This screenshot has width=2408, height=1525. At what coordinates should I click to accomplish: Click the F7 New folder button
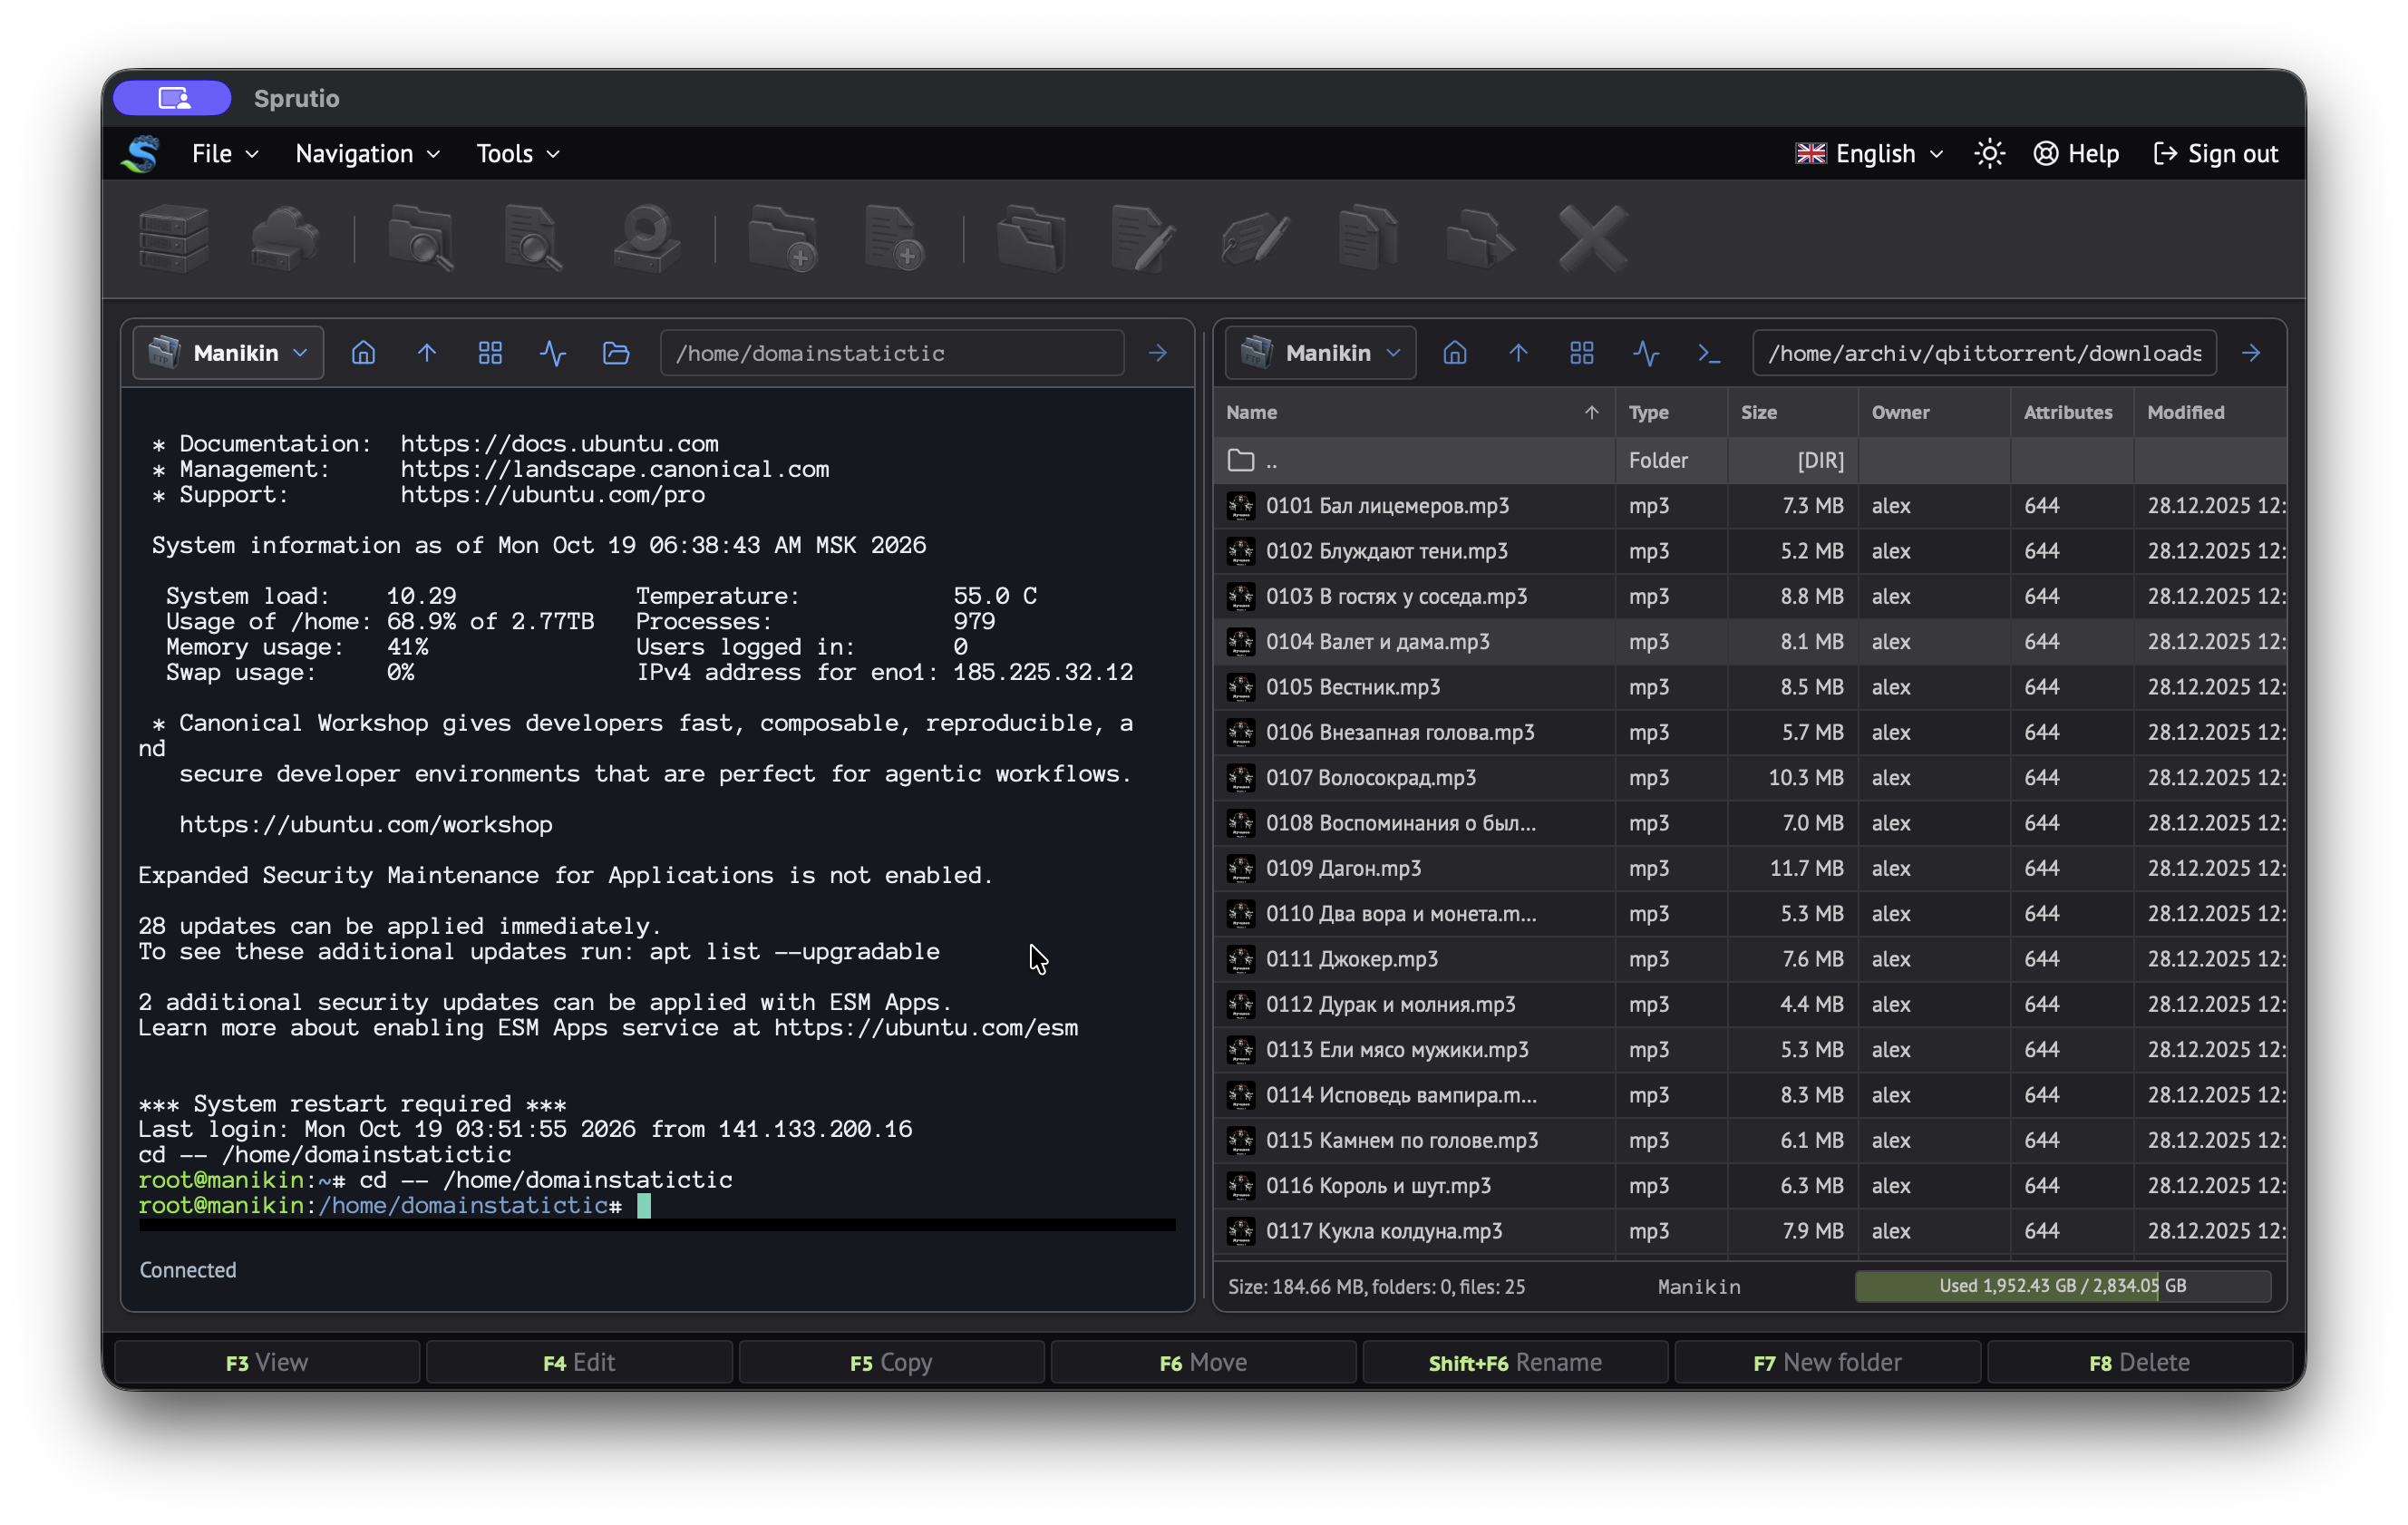(x=1827, y=1362)
